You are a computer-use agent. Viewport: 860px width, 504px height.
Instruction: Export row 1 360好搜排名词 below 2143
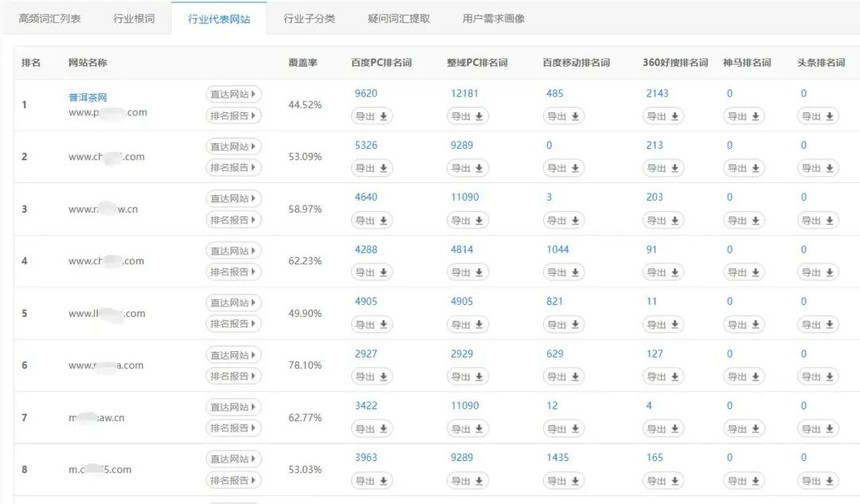point(663,116)
